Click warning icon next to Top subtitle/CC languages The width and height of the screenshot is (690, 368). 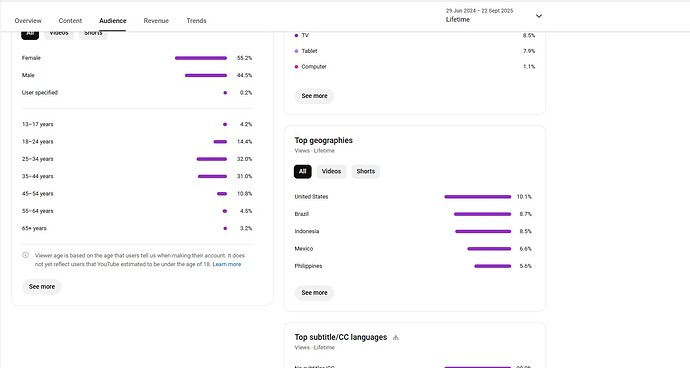click(x=396, y=338)
